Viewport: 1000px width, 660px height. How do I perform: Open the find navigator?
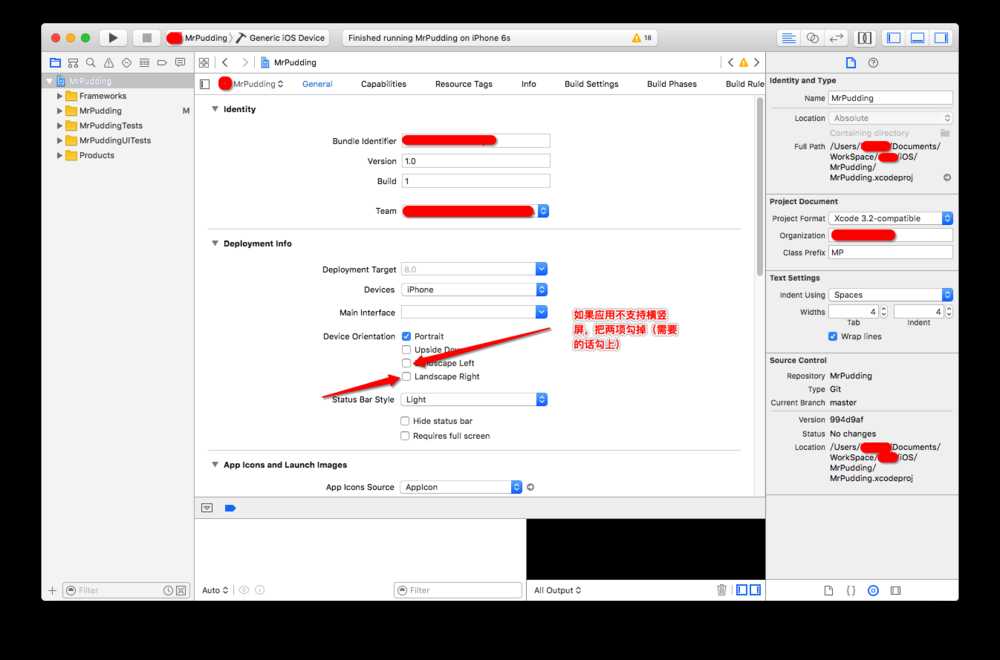[x=91, y=62]
